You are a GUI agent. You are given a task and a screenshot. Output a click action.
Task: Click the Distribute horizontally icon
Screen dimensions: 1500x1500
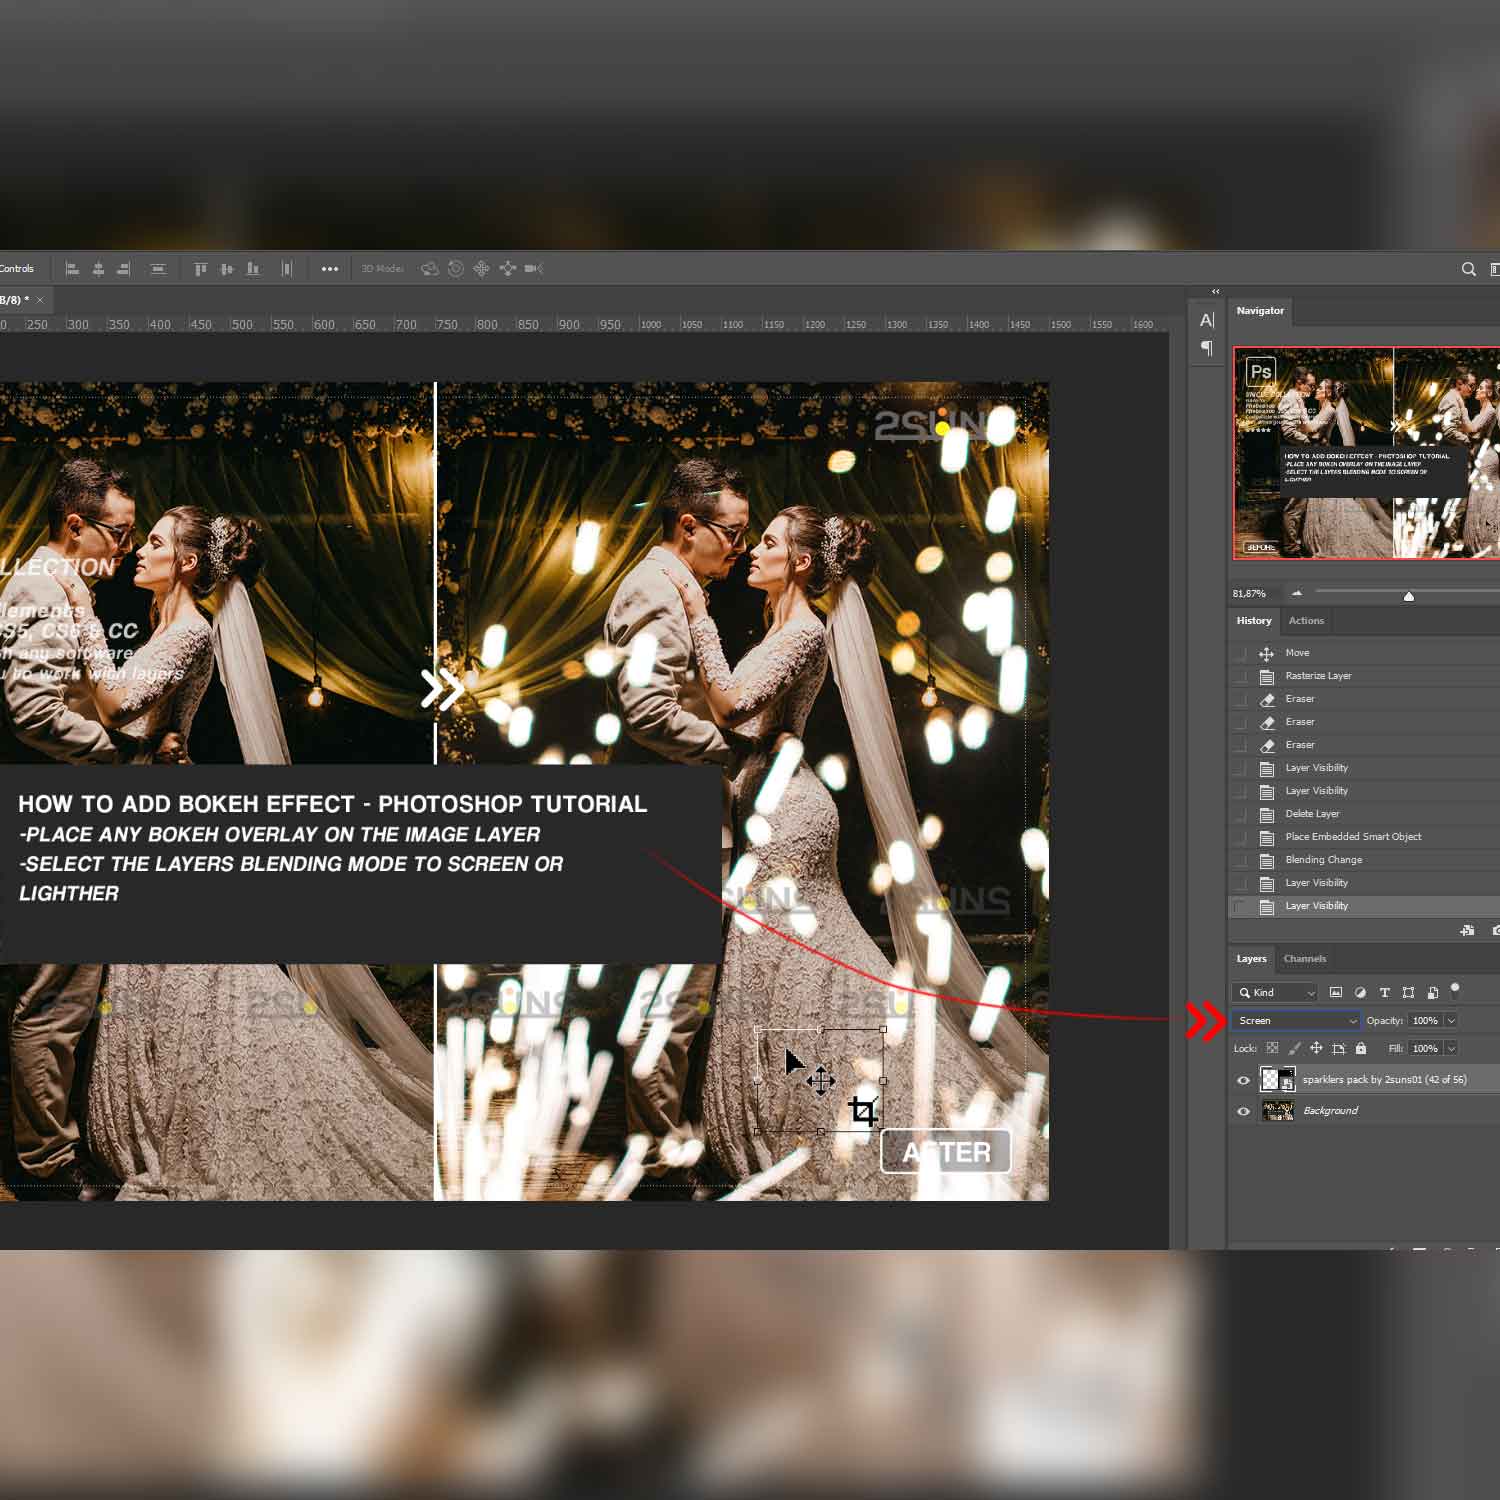(287, 269)
